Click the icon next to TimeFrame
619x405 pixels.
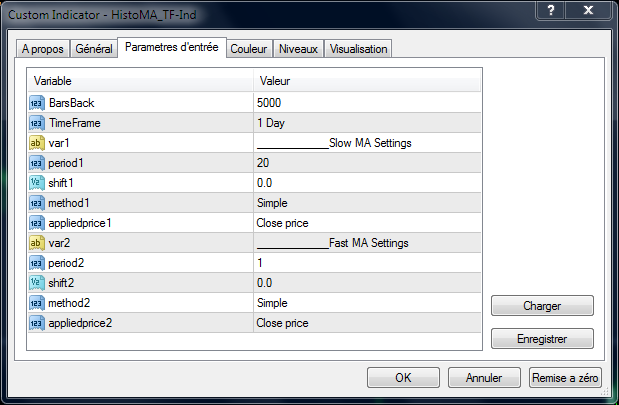(38, 123)
